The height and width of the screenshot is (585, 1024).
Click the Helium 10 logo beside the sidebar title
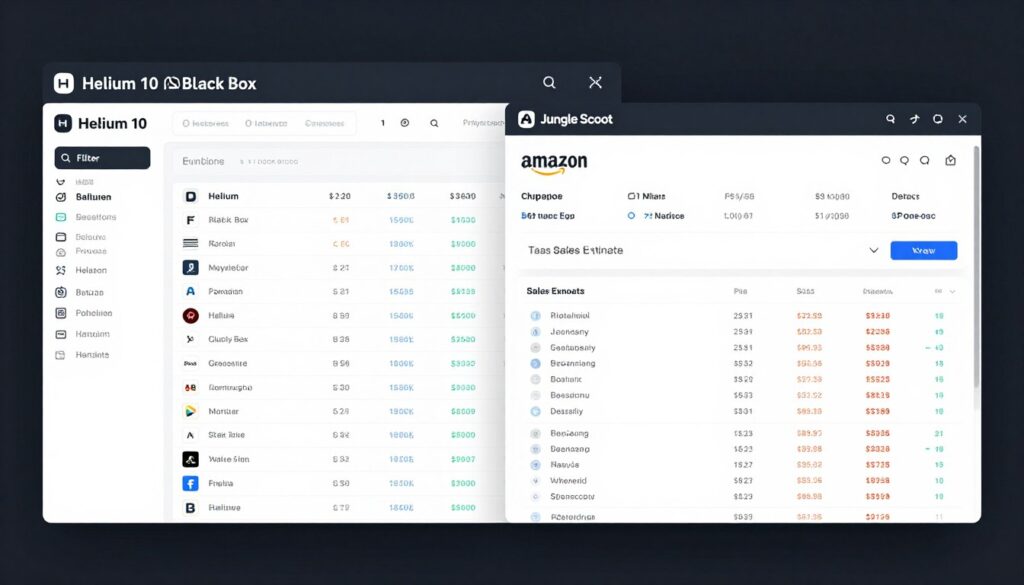[x=63, y=123]
